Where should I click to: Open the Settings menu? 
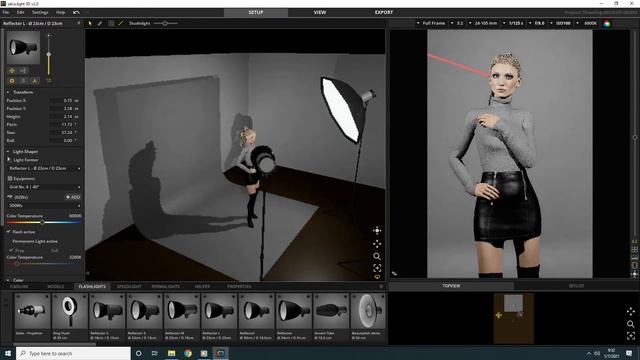tap(40, 13)
